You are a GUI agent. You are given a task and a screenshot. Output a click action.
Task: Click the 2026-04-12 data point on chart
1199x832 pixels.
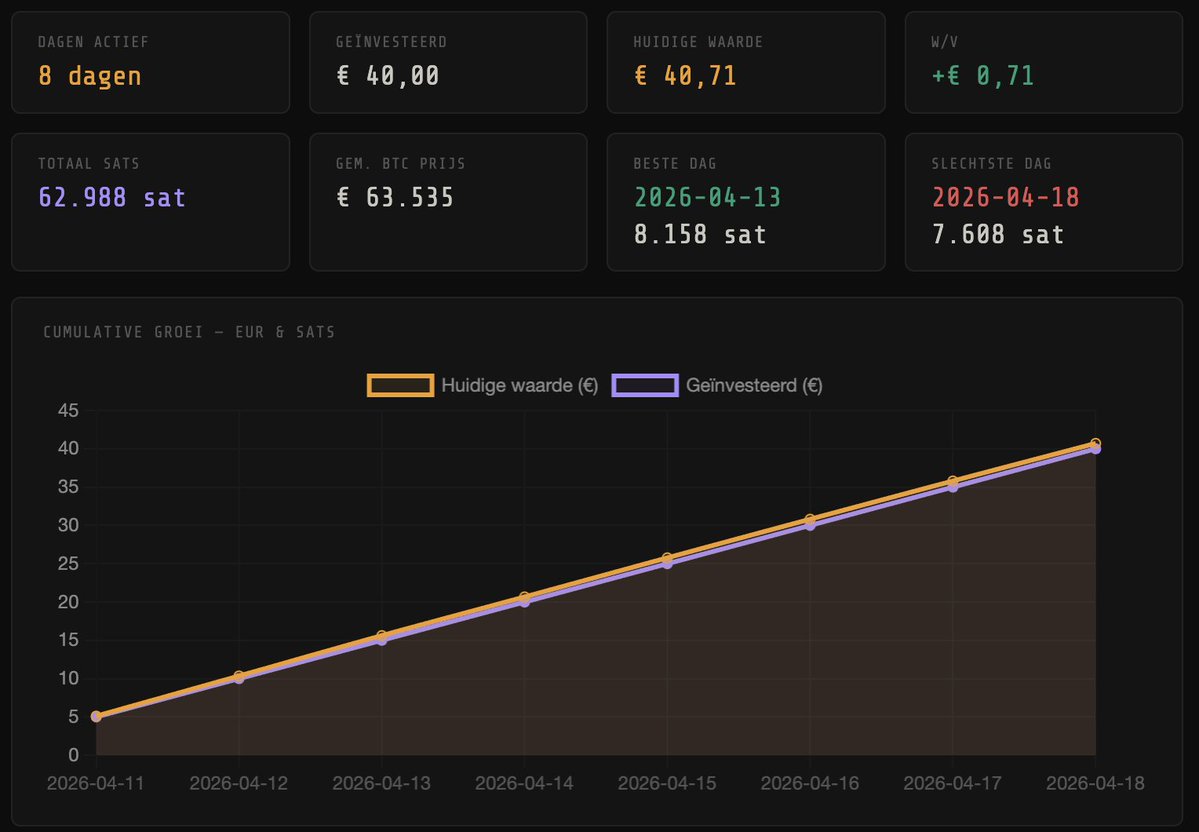coord(239,677)
